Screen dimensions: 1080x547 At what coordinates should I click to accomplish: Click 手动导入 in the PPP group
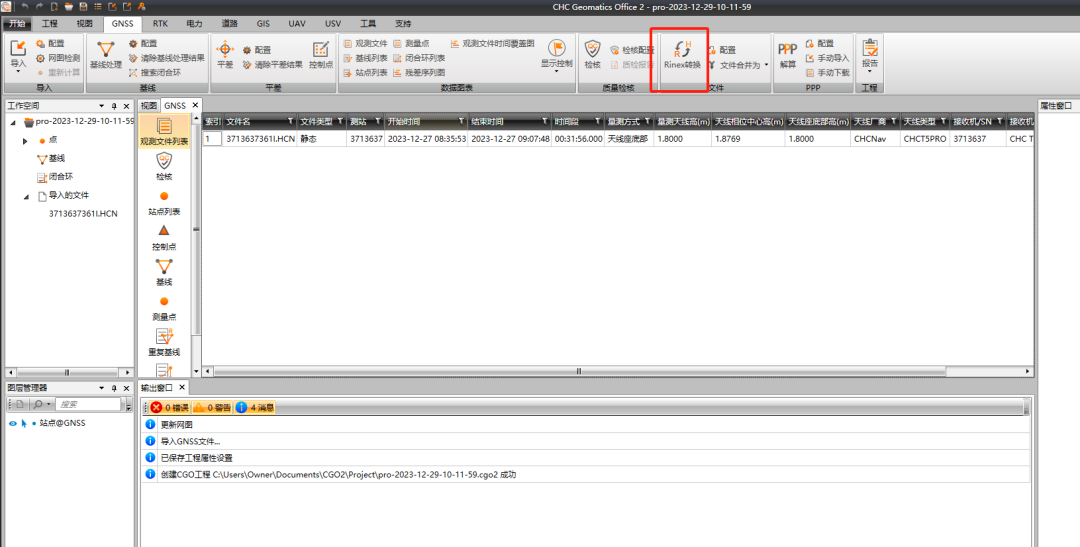point(827,58)
